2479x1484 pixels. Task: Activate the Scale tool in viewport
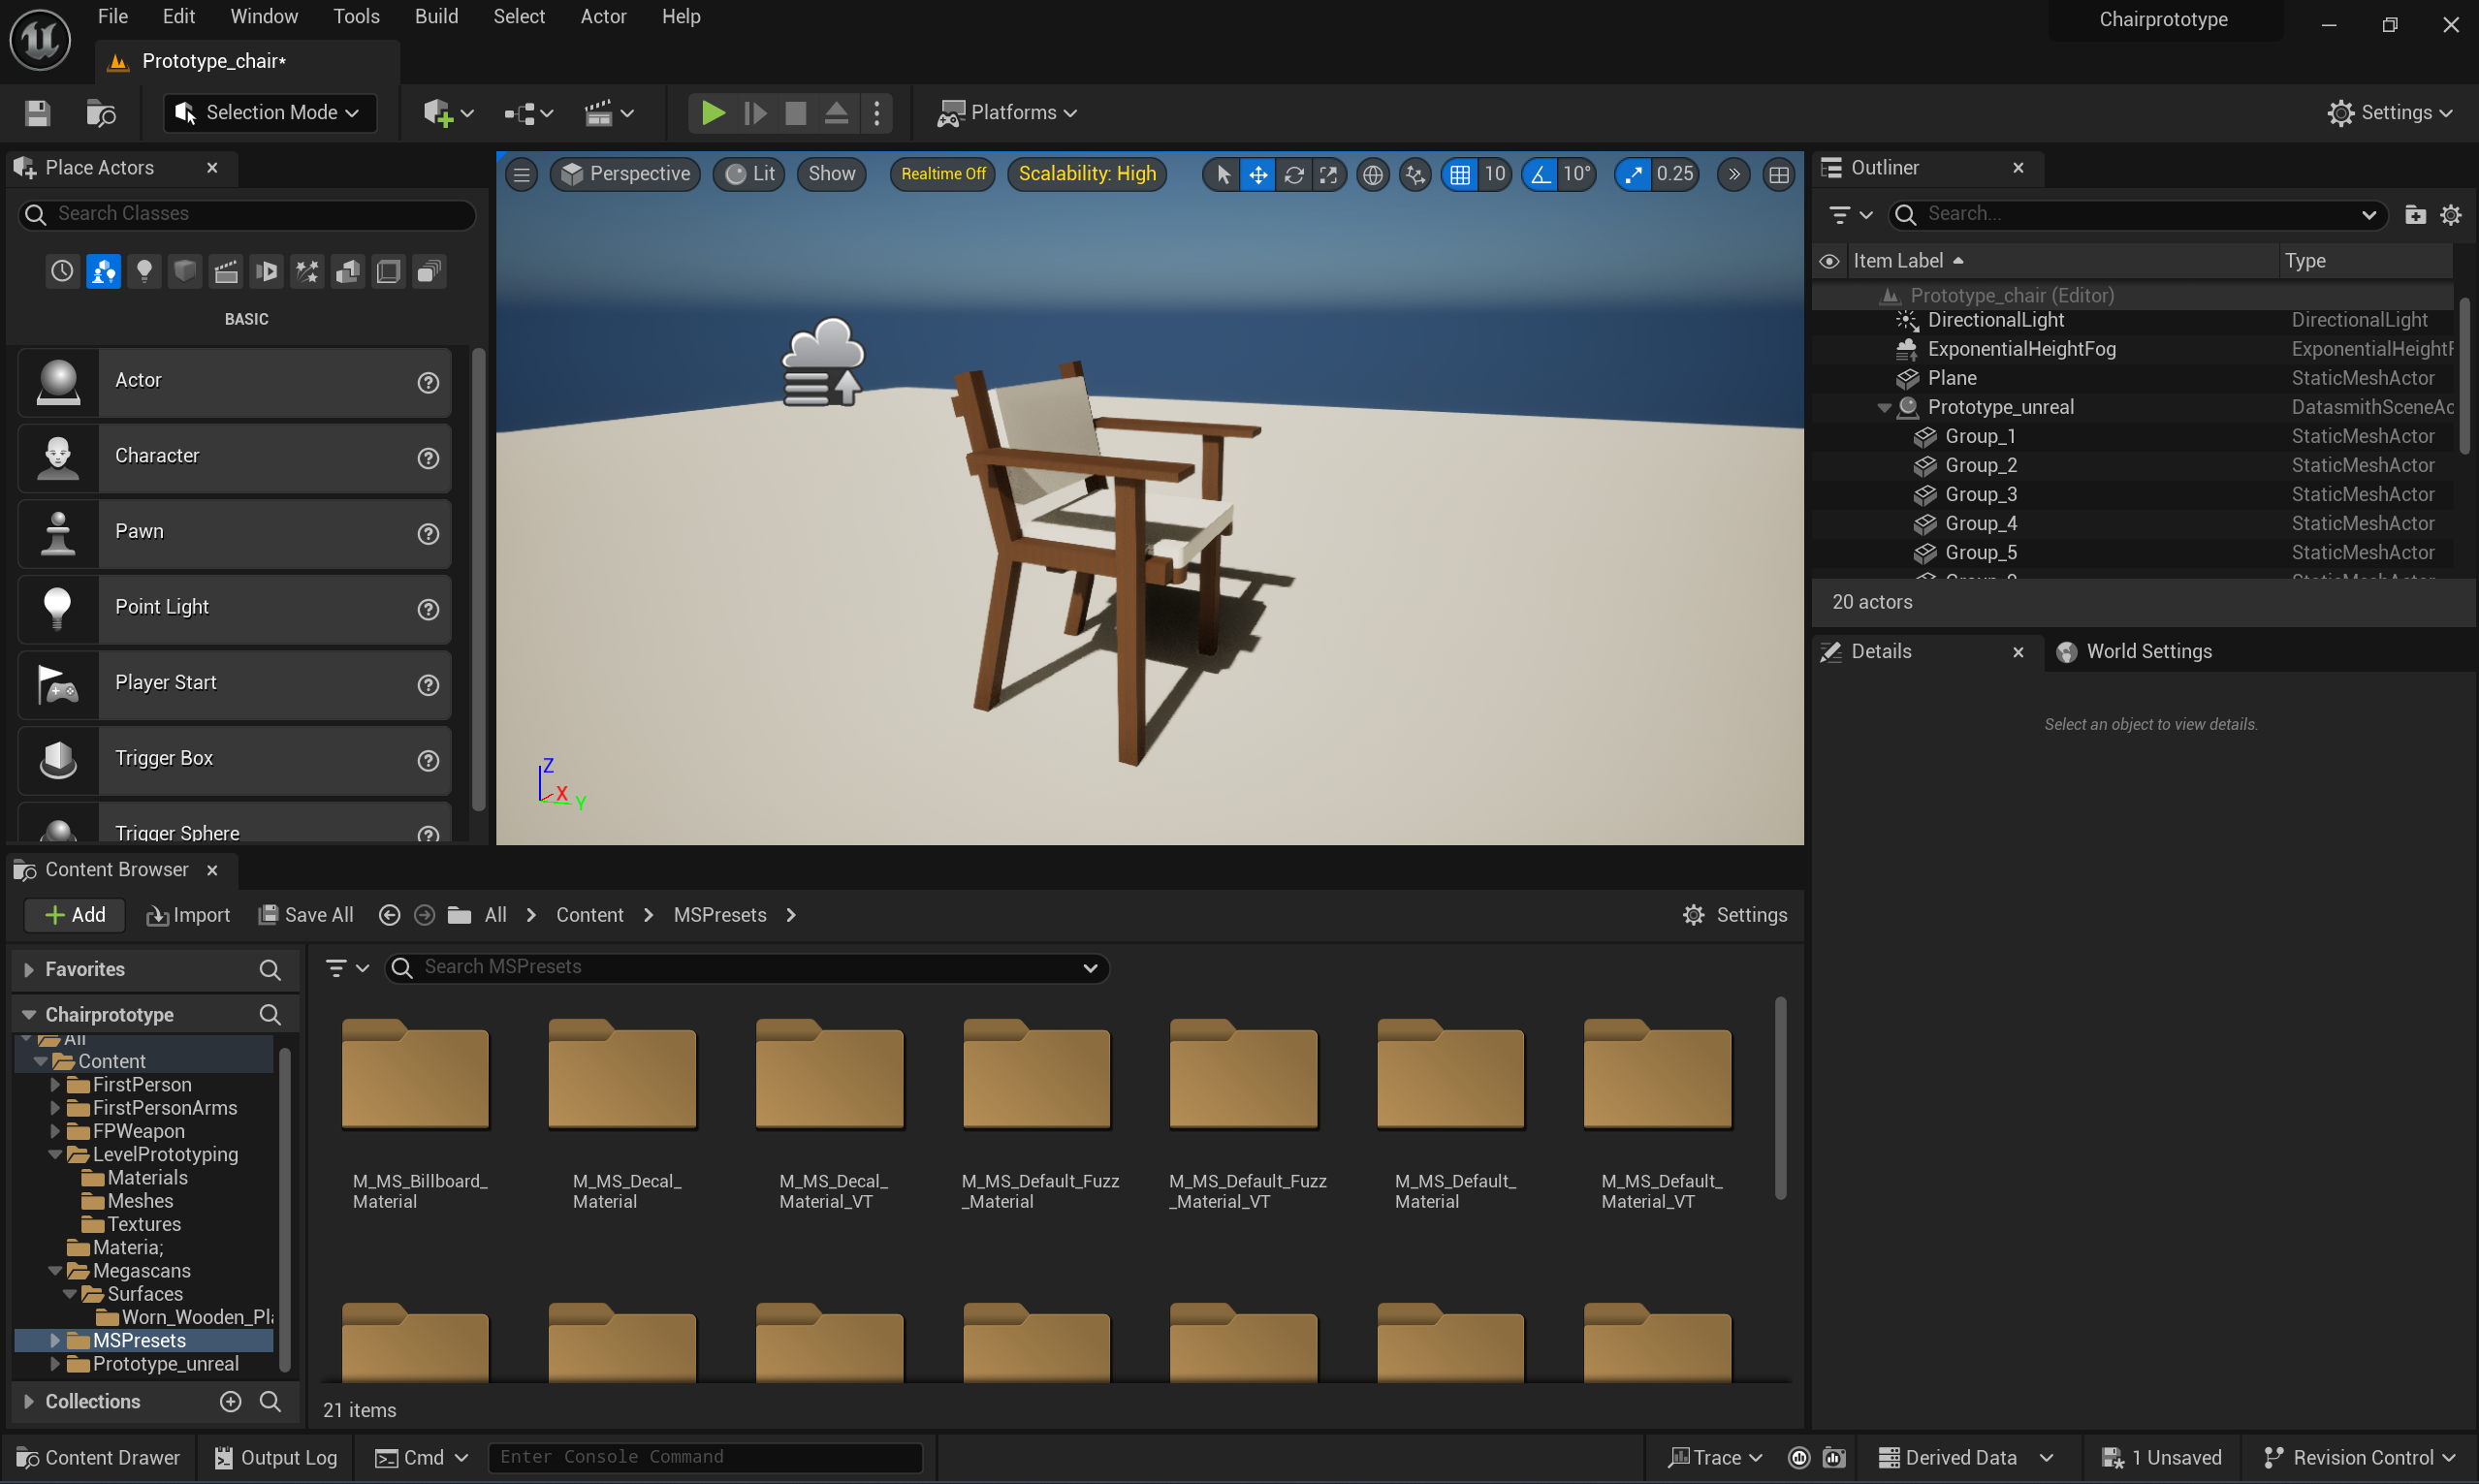point(1328,175)
